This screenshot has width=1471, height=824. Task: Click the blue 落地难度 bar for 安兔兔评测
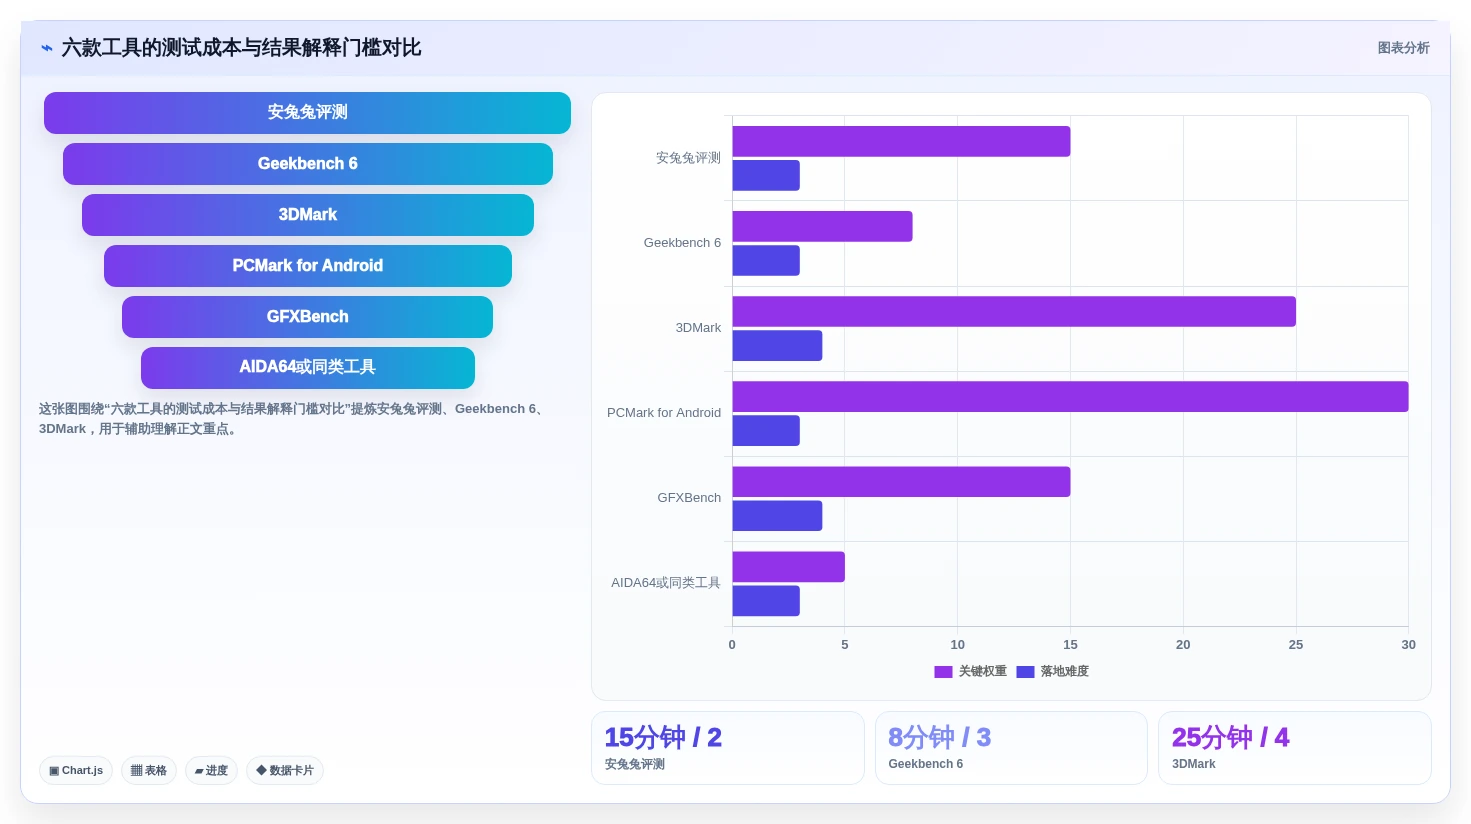(x=766, y=175)
